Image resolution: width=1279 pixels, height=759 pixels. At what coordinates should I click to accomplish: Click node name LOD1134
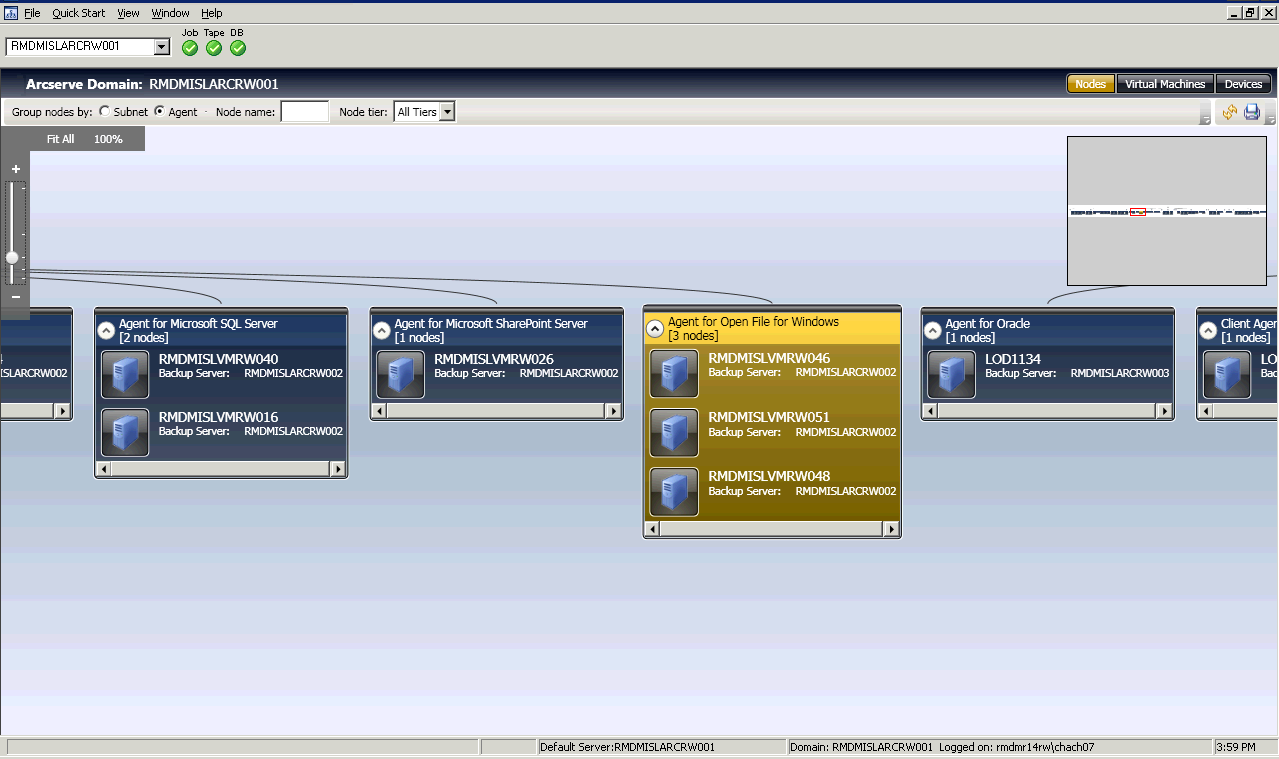tap(1013, 359)
